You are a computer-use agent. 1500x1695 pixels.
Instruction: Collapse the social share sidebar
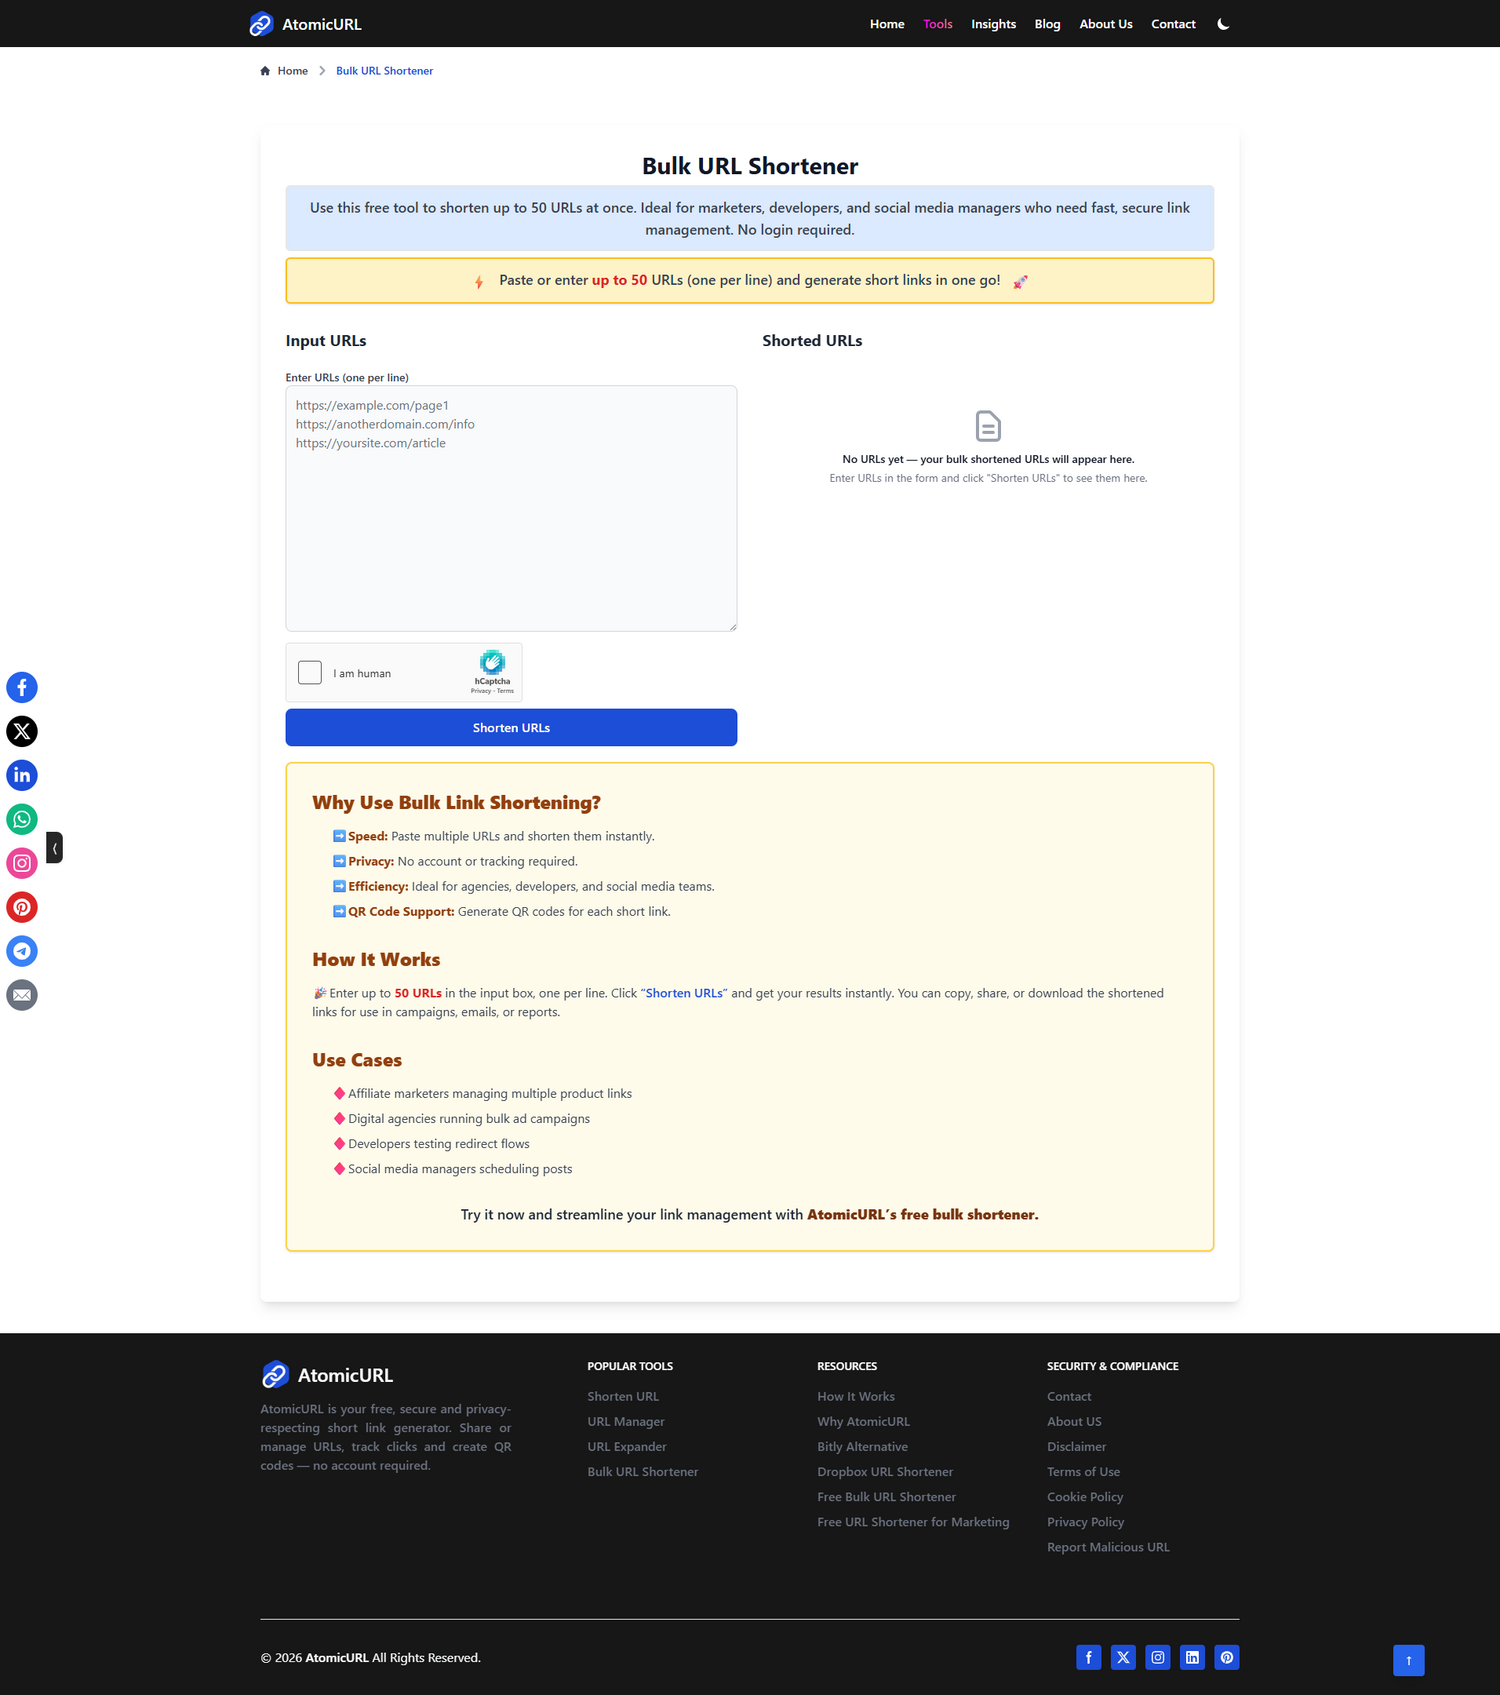(x=55, y=848)
